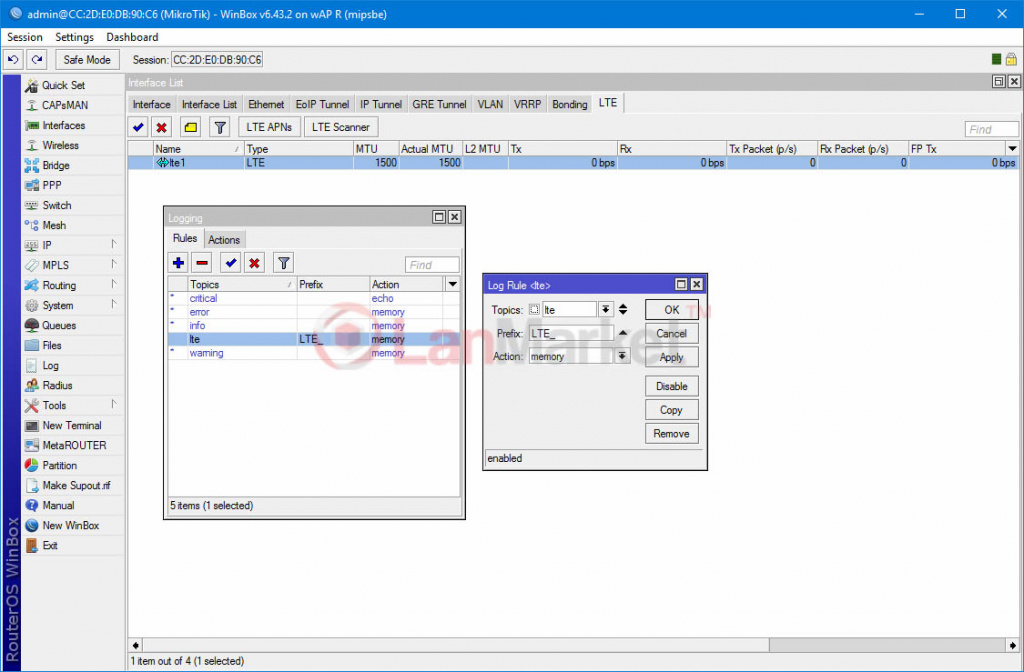Click the horizontal scrollbar under the Interface List

coord(450,645)
